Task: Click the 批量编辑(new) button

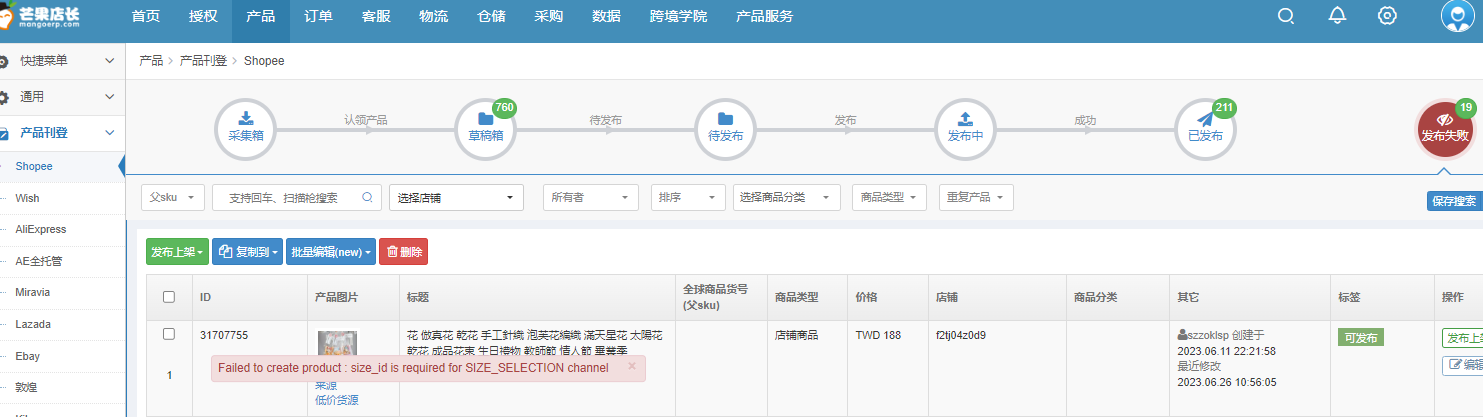Action: pyautogui.click(x=331, y=252)
